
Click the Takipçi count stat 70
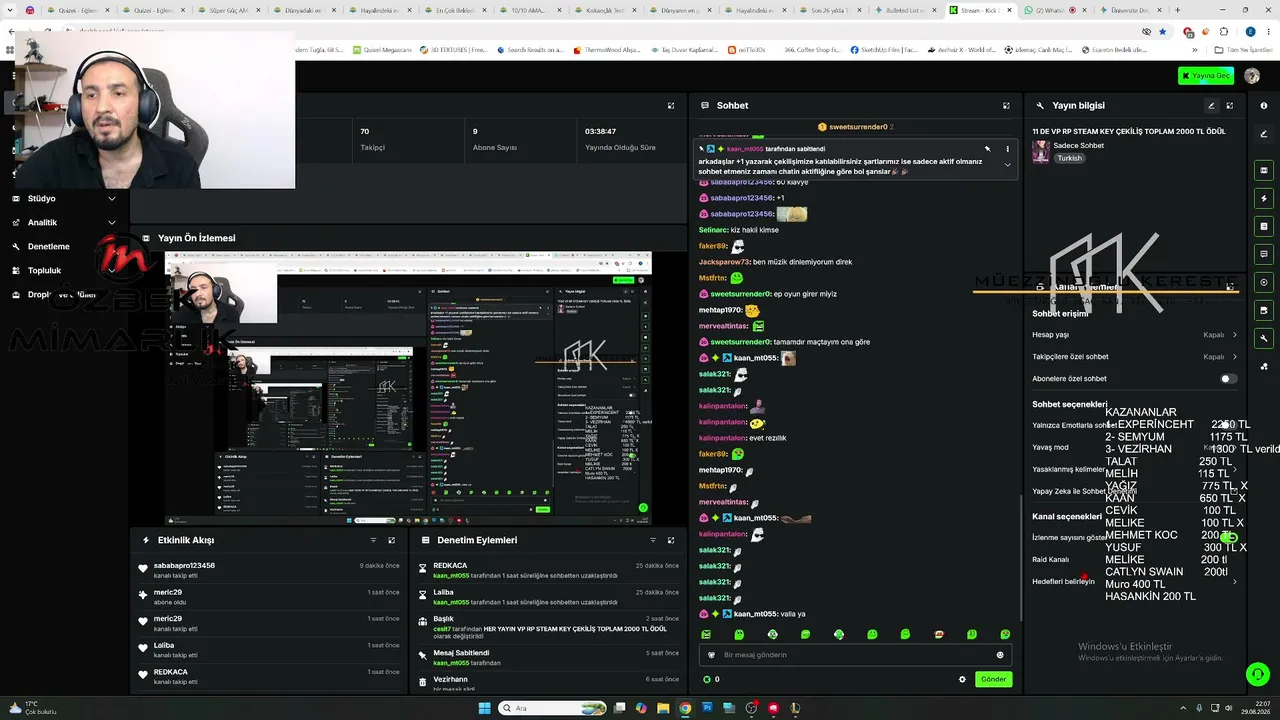click(365, 131)
